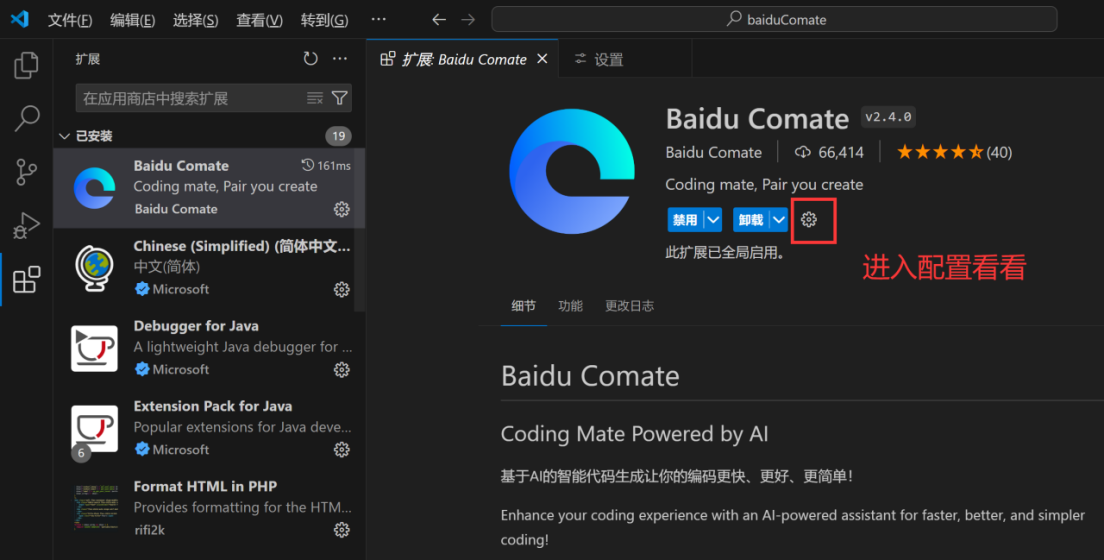Viewport: 1104px width, 560px height.
Task: Click the 卸载 button
Action: pyautogui.click(x=751, y=220)
